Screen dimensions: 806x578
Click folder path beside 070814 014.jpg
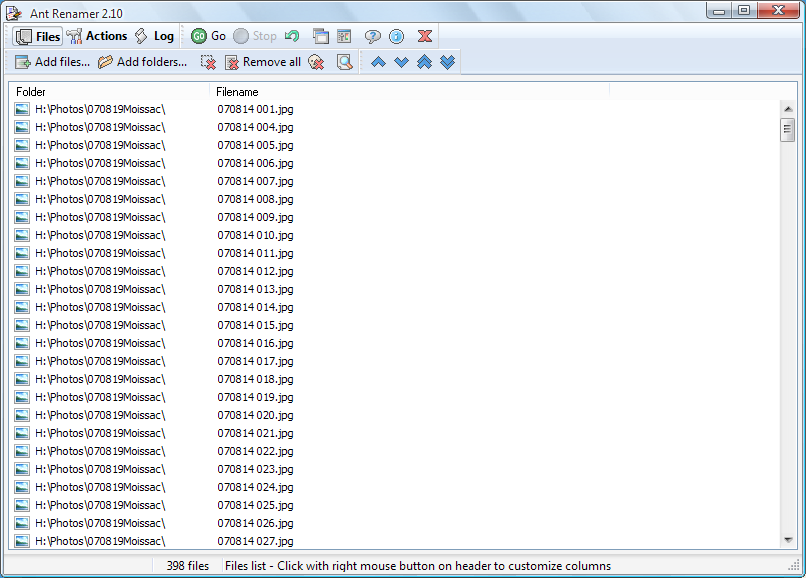pos(100,307)
